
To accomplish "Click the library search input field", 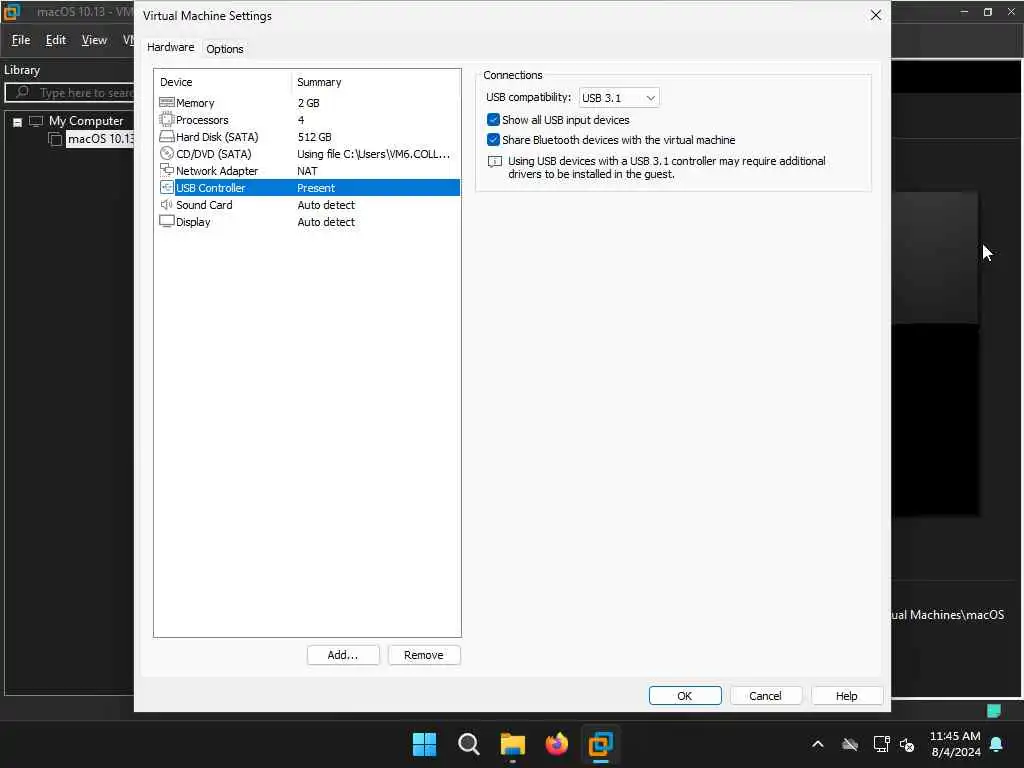I will point(71,93).
